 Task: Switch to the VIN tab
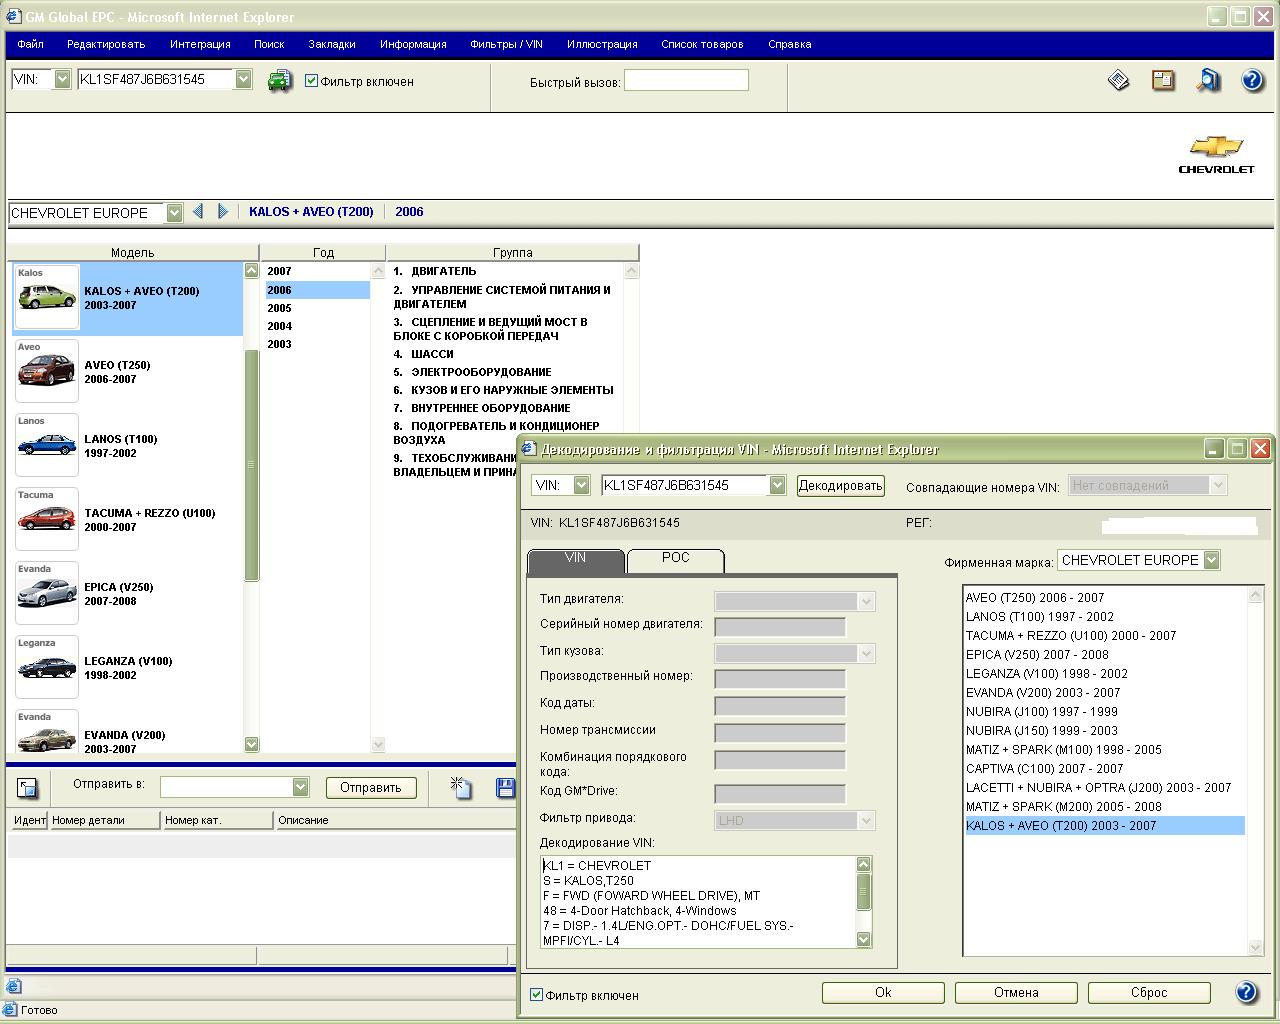(x=575, y=559)
